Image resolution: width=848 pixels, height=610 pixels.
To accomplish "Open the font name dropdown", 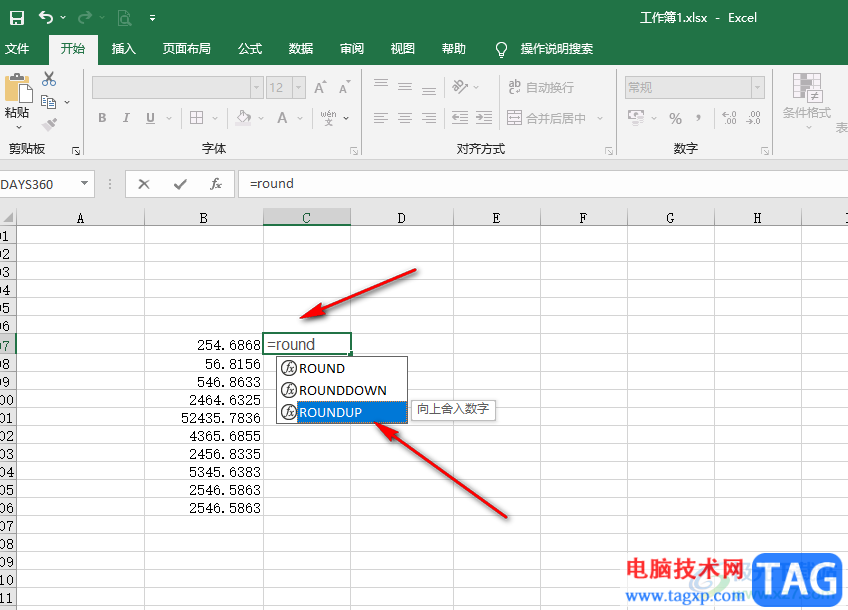I will tap(257, 88).
